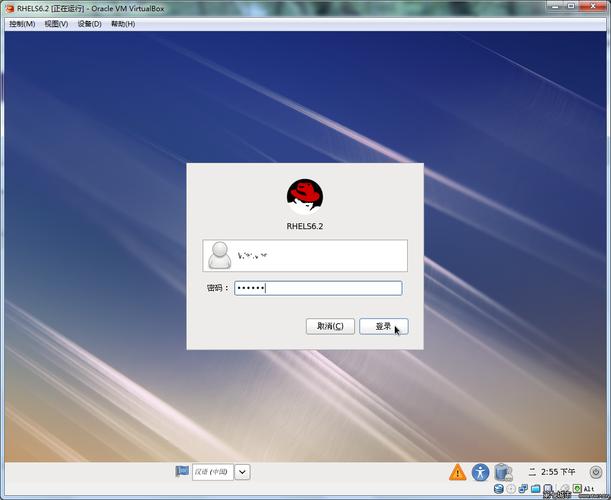Click the network computers icon in panel
611x500 pixels.
(x=503, y=472)
